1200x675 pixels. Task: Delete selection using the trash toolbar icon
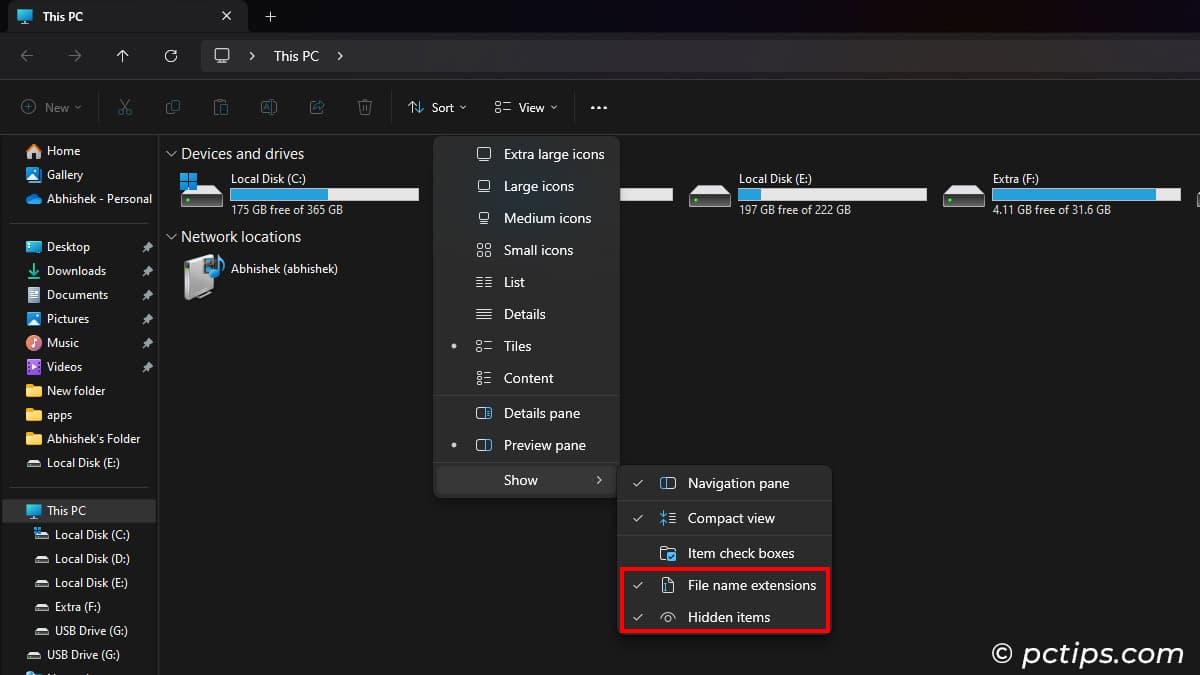tap(364, 107)
